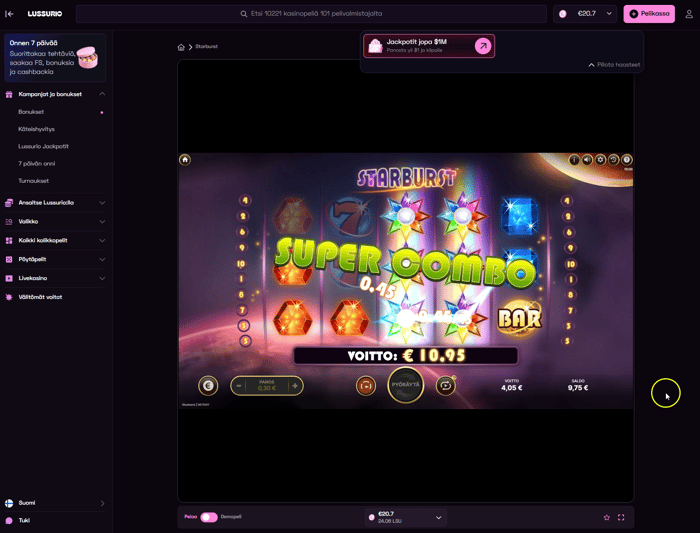Open Tuki support chat
700x533 pixels.
(24, 521)
